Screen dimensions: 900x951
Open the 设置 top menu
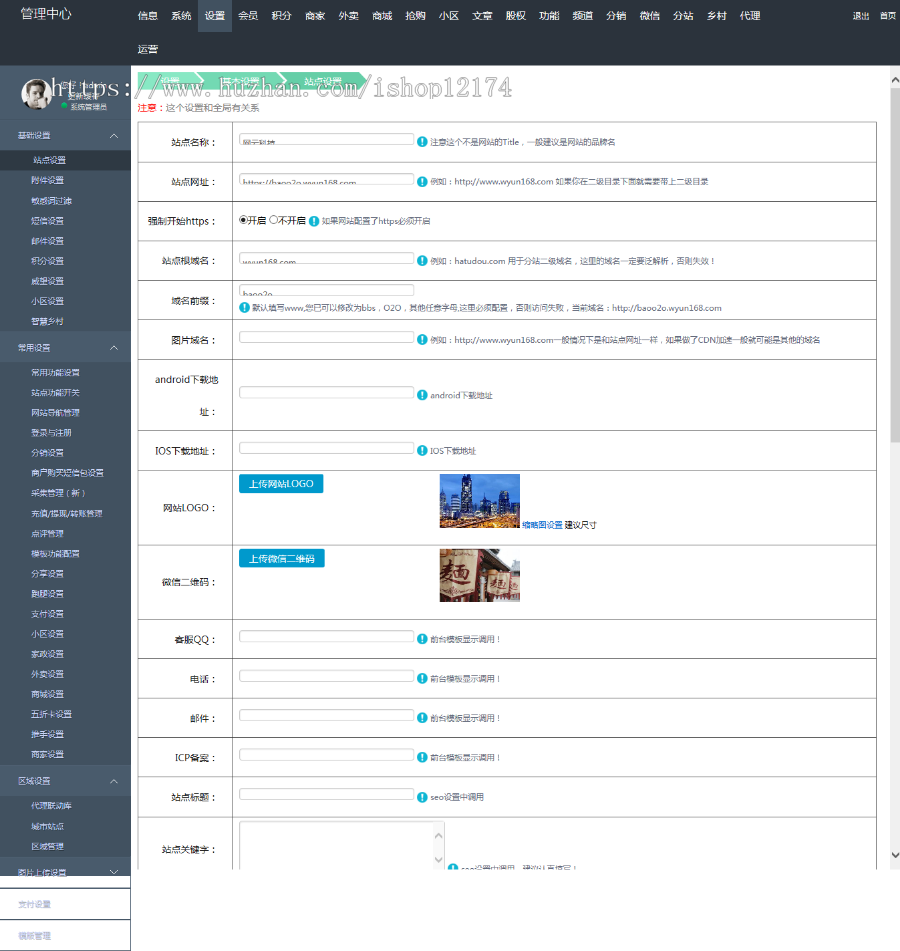[x=215, y=16]
